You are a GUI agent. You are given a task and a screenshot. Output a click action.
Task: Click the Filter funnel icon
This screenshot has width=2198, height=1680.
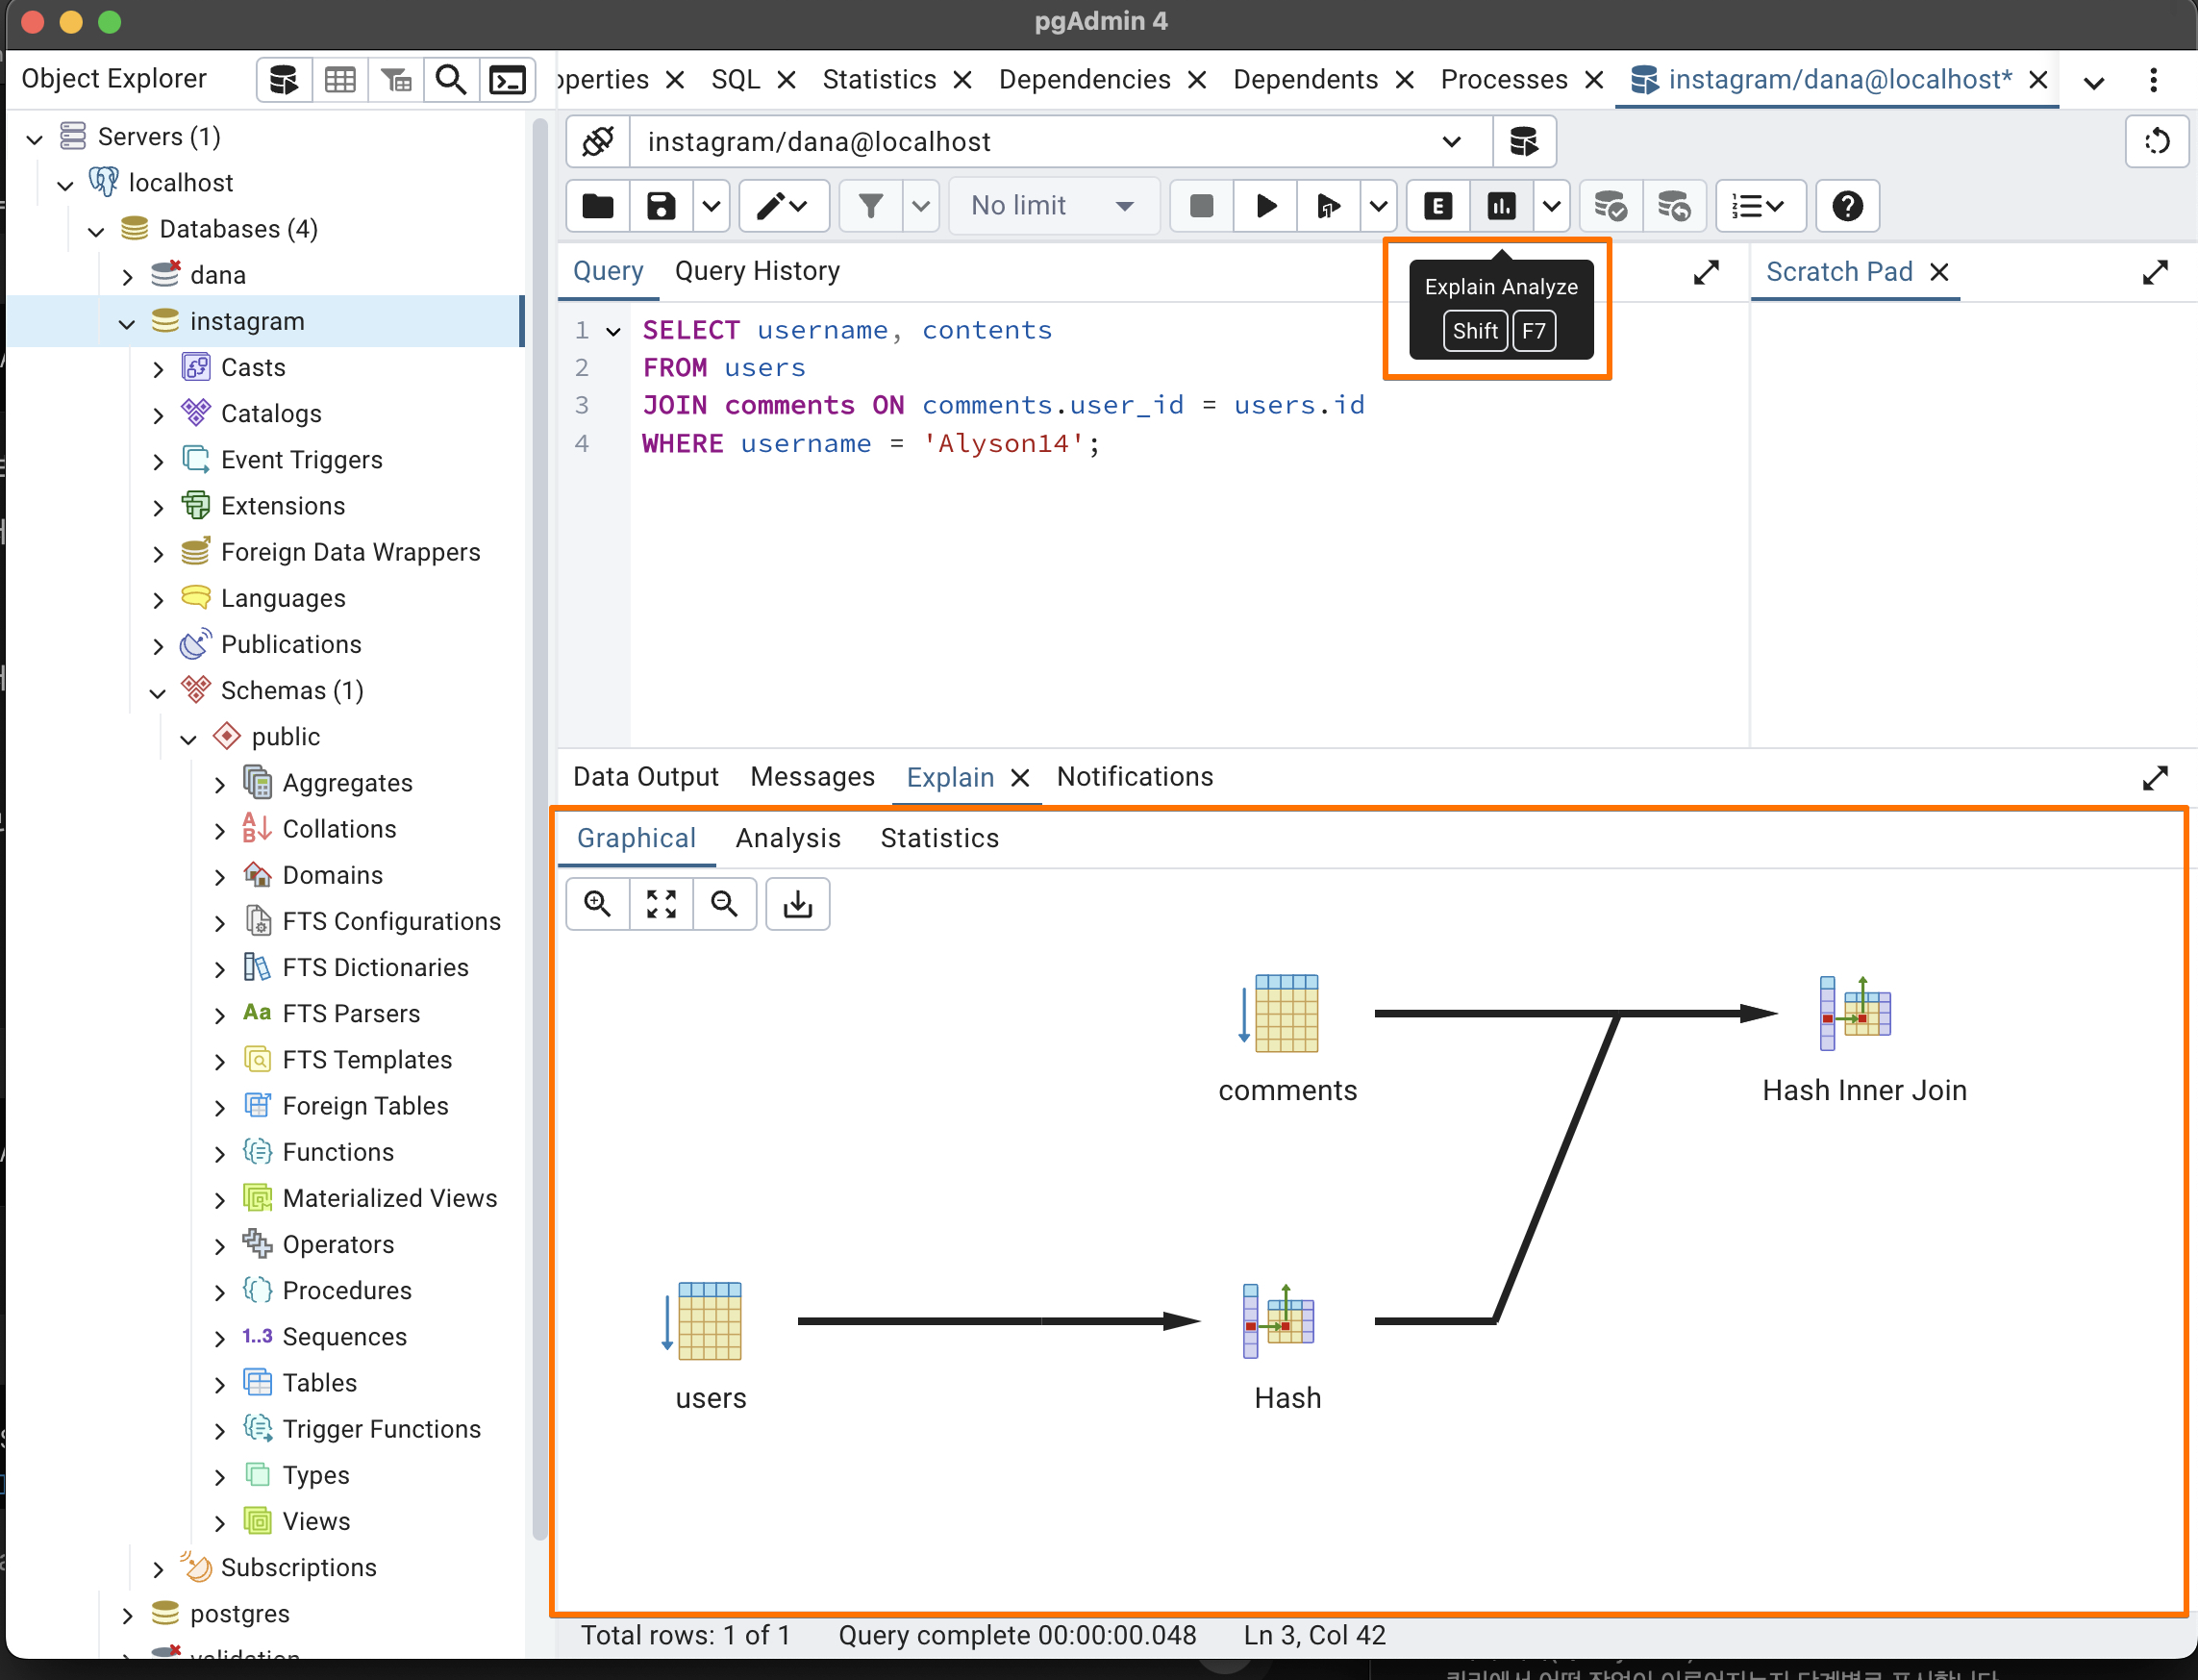(x=870, y=206)
